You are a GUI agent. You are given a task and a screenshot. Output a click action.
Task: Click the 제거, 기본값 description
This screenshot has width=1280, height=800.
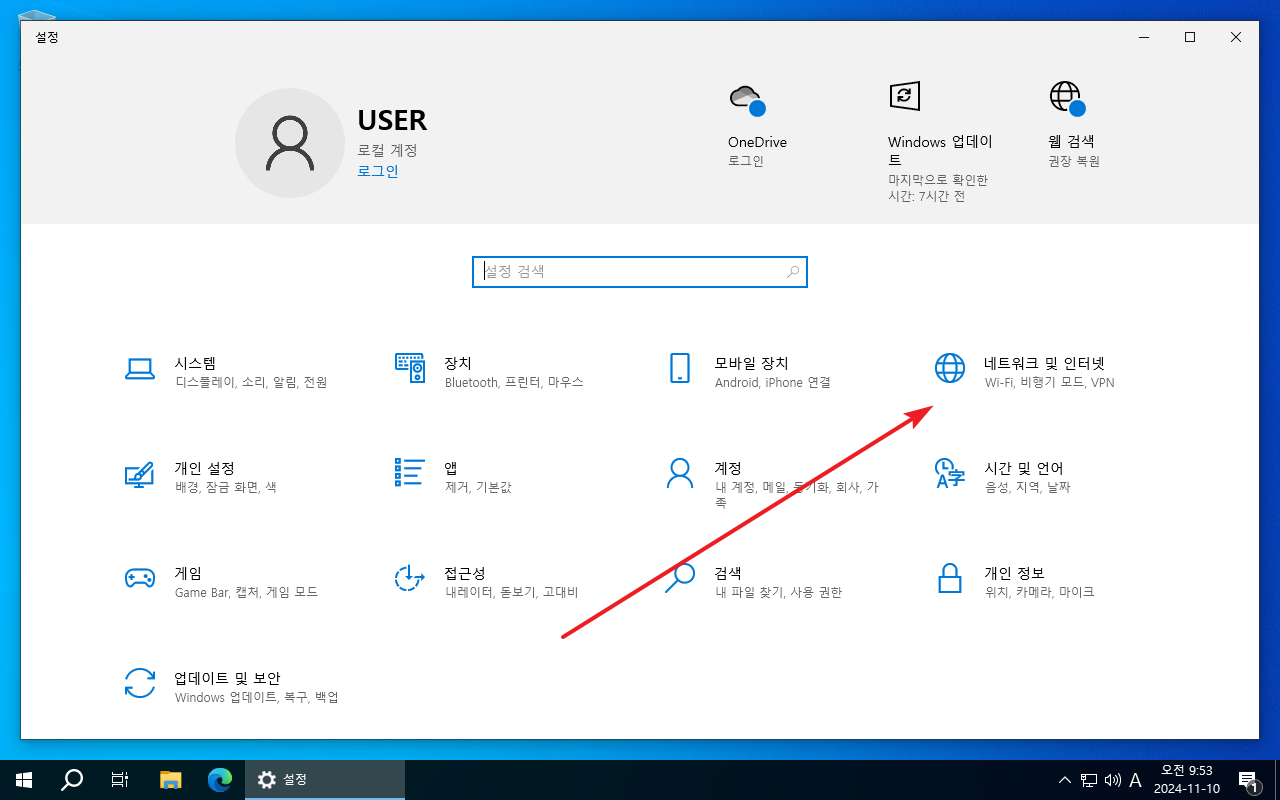[478, 487]
